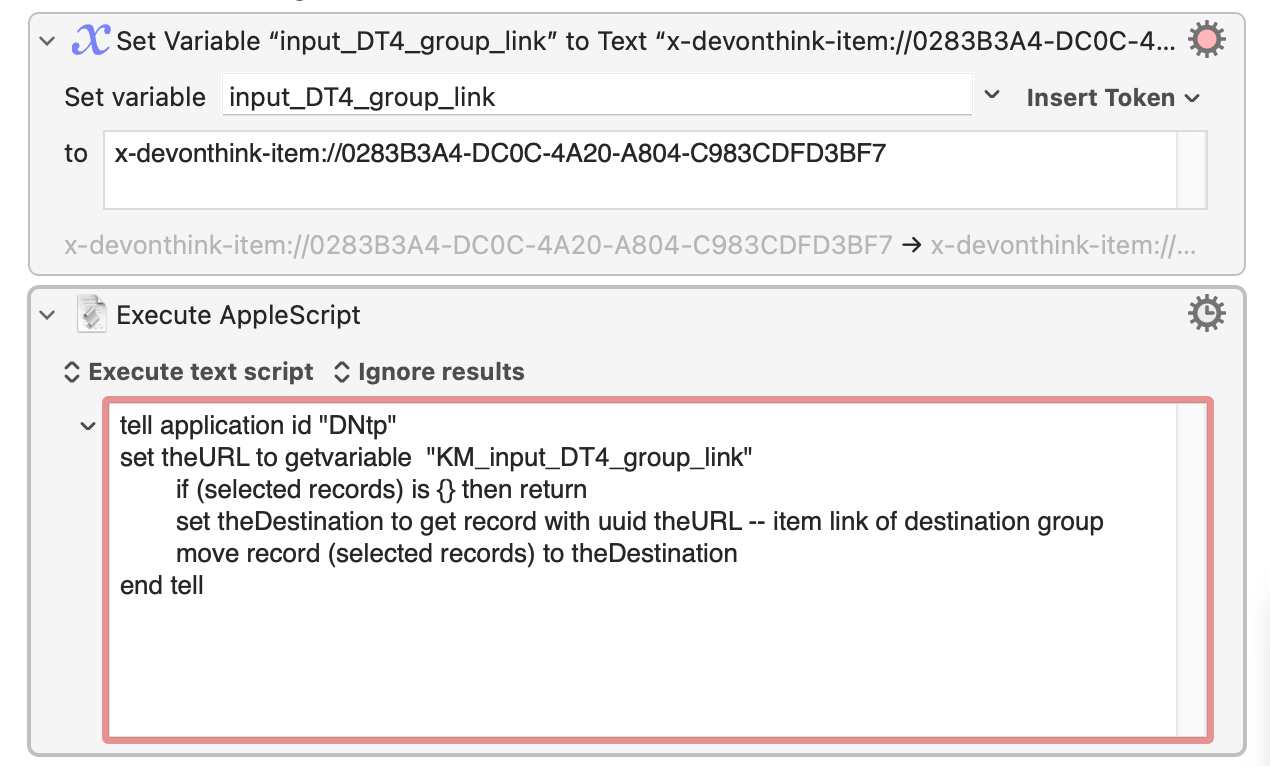Open the Execute AppleScript gear-clock menu
The image size is (1270, 766).
pos(1206,314)
